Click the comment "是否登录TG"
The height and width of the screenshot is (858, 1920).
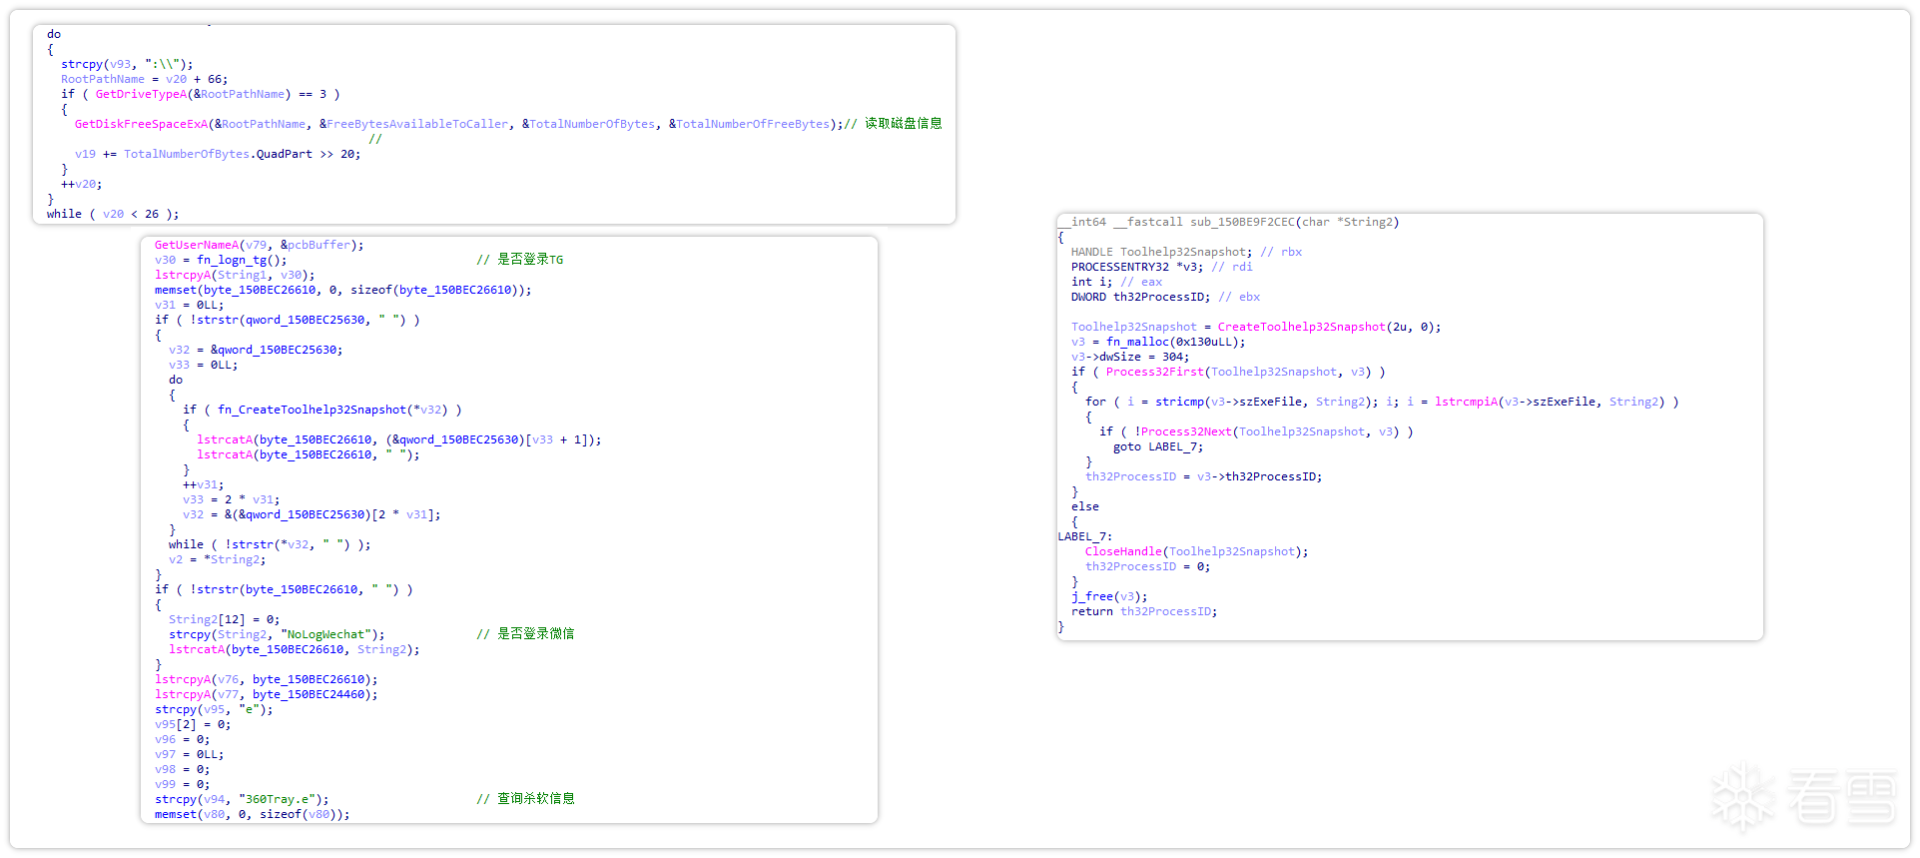click(530, 260)
